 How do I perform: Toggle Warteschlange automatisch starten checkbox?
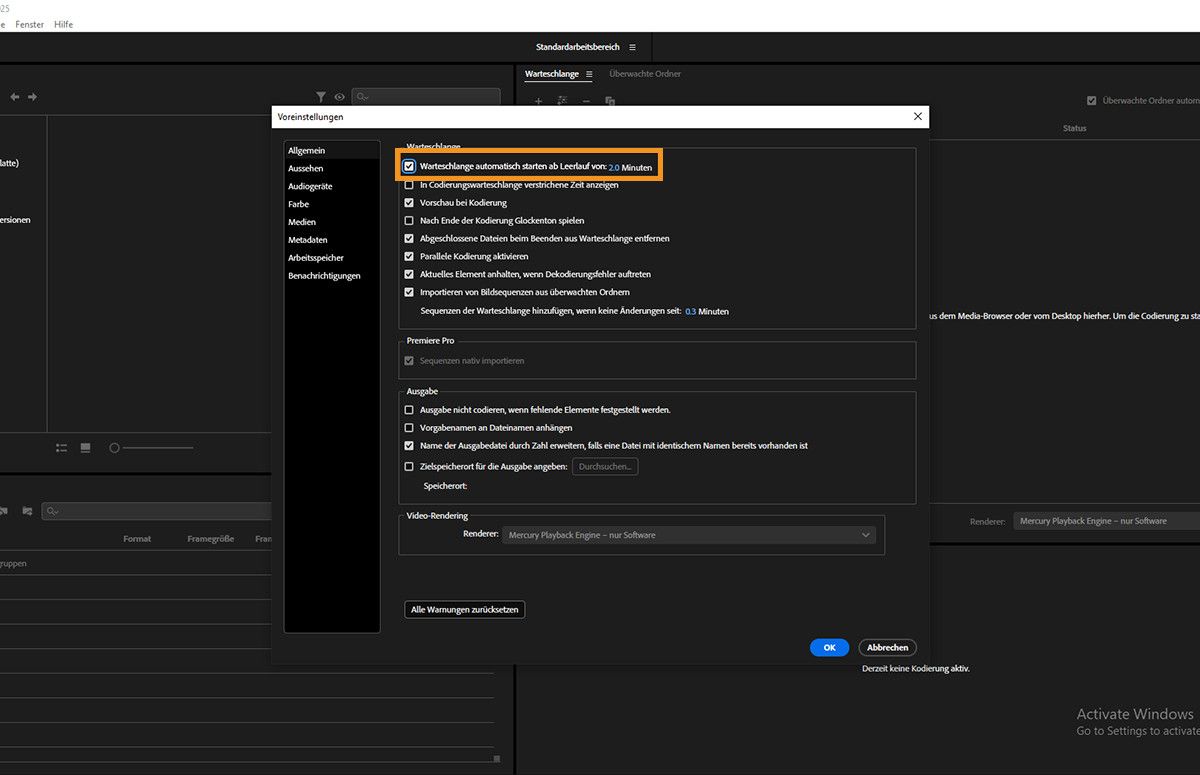coord(409,167)
